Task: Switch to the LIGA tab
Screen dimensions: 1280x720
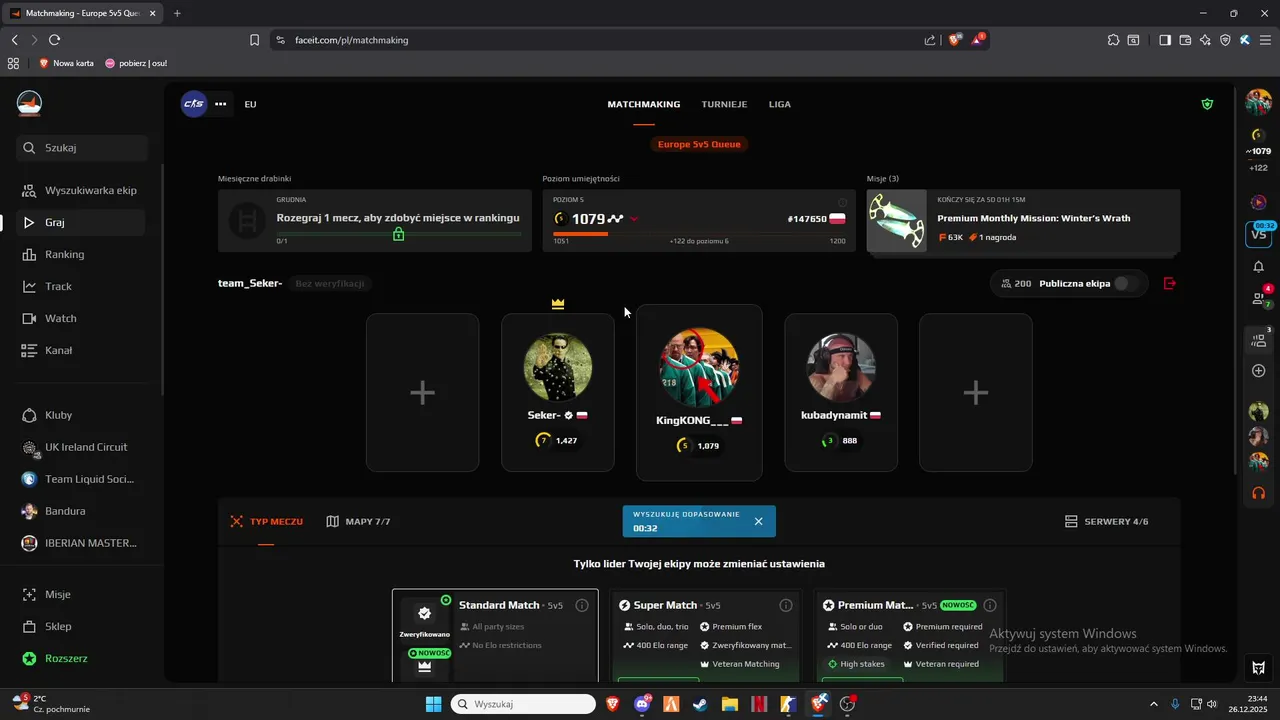Action: point(780,104)
